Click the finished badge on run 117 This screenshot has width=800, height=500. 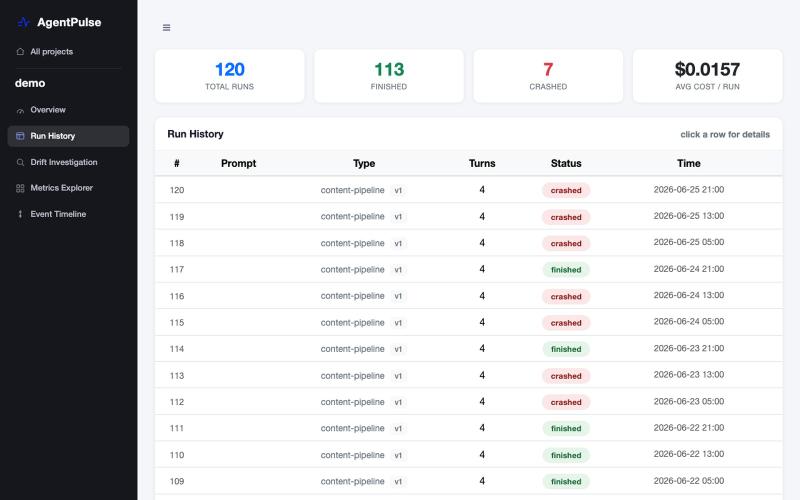coord(566,270)
